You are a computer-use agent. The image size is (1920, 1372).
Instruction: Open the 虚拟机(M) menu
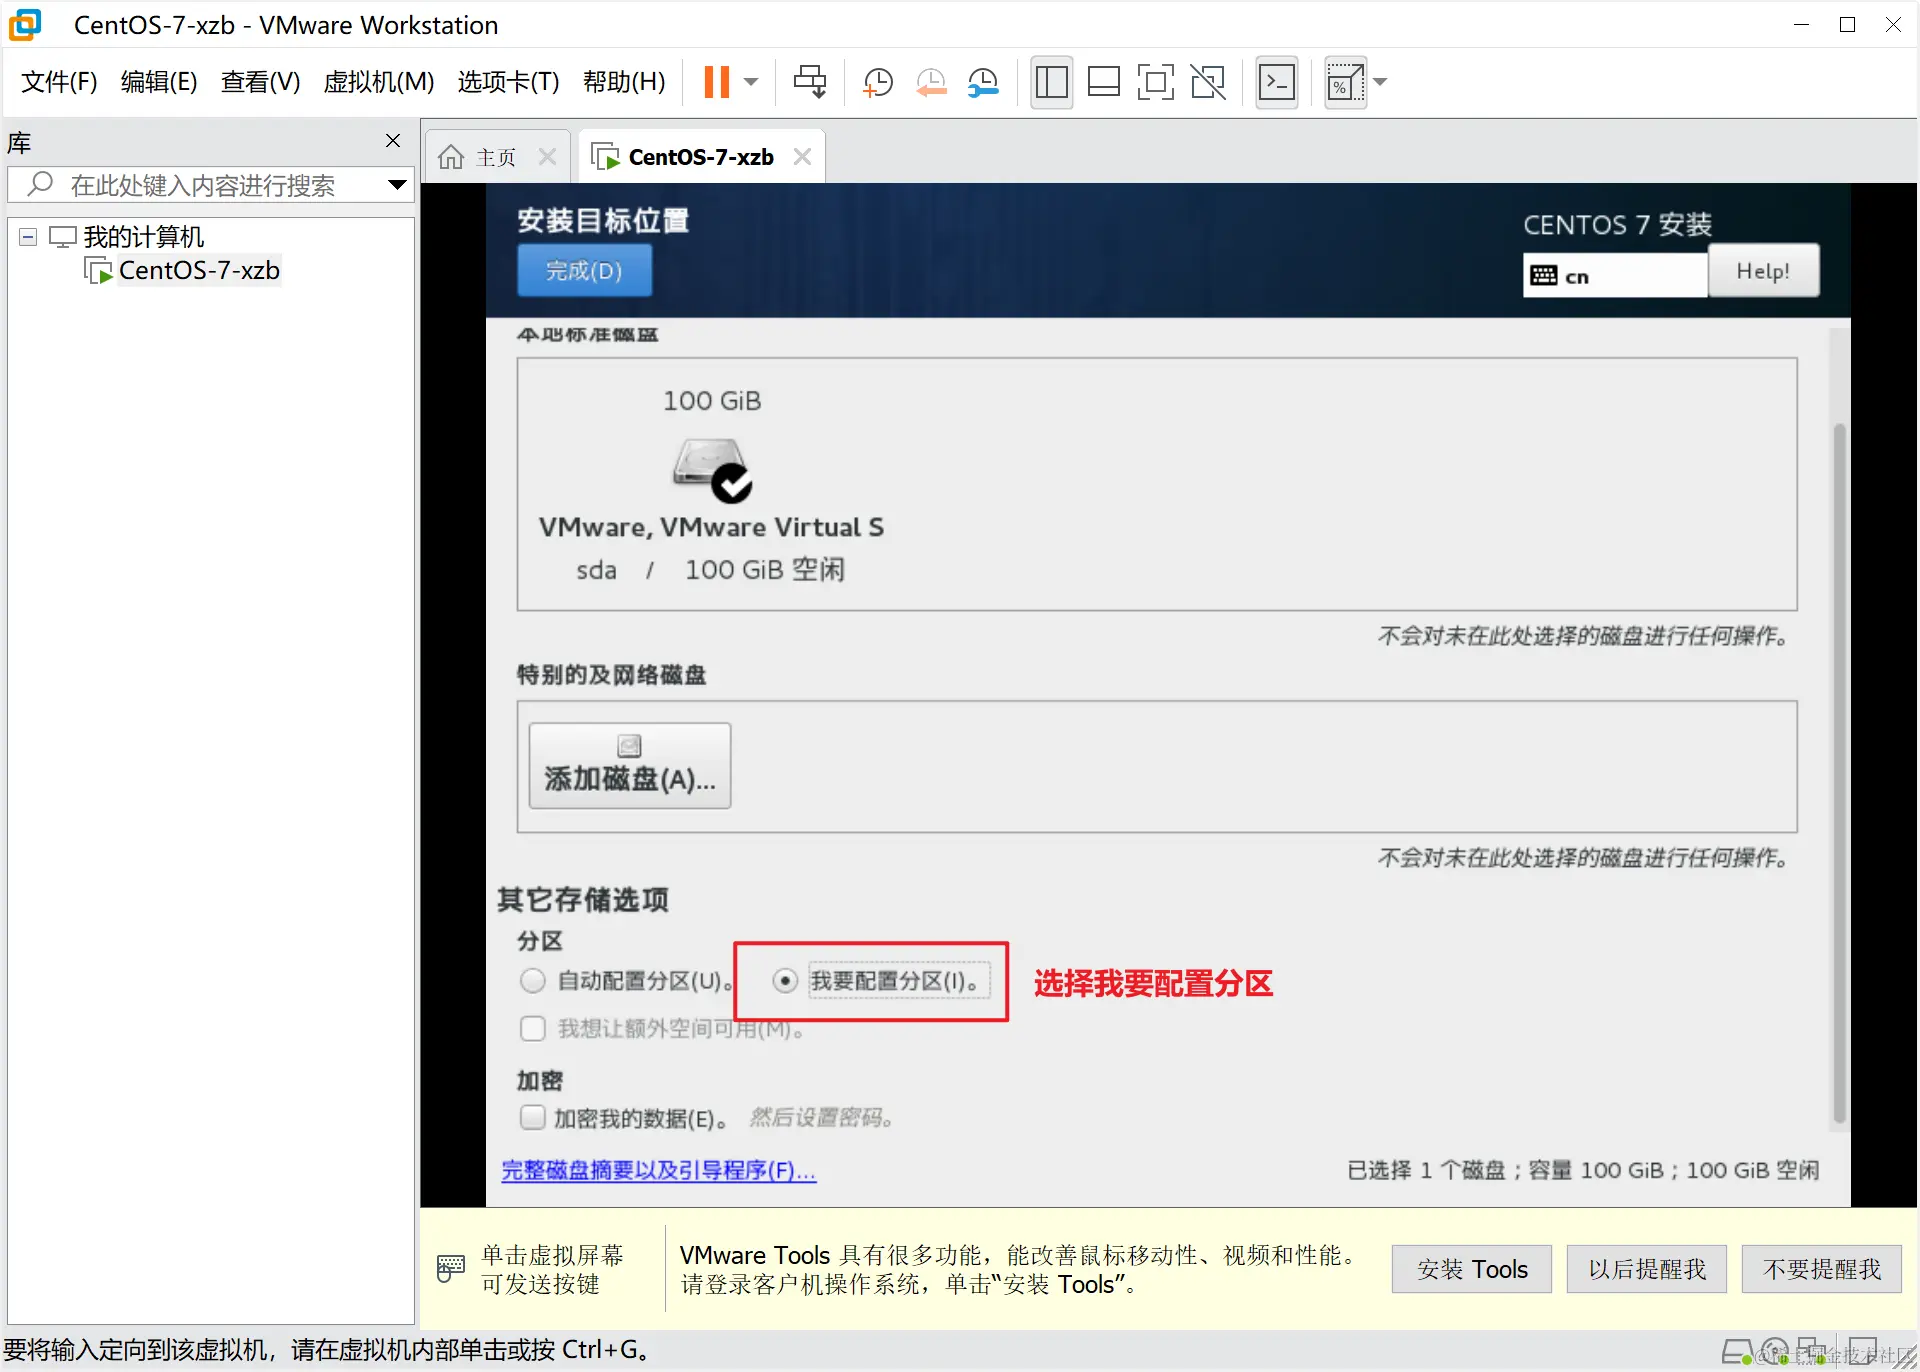tap(379, 82)
